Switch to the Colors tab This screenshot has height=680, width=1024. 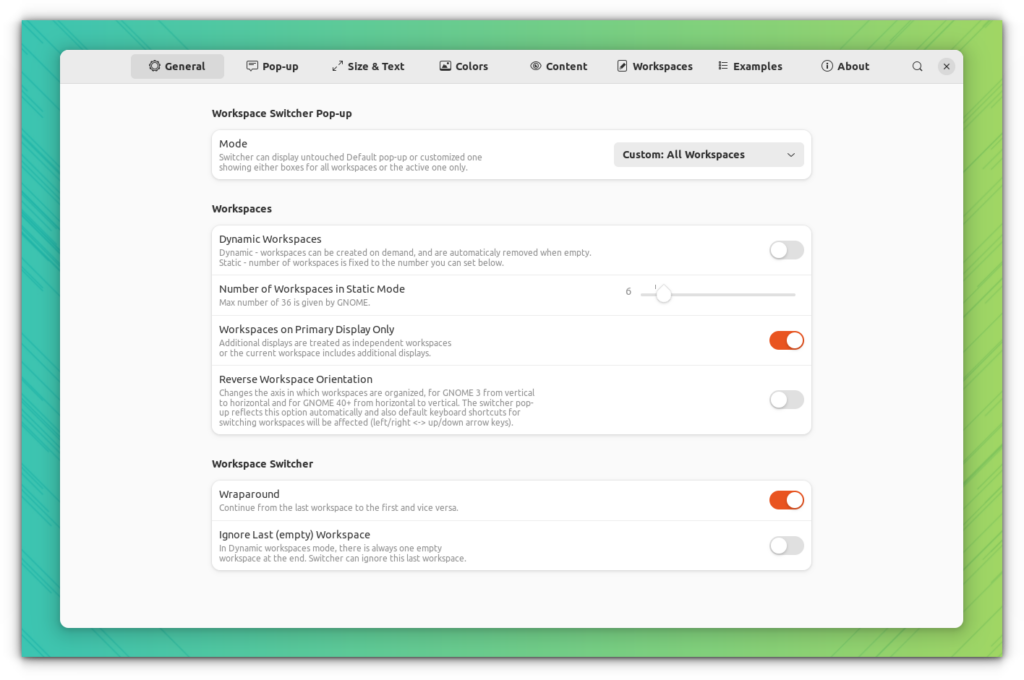click(464, 67)
